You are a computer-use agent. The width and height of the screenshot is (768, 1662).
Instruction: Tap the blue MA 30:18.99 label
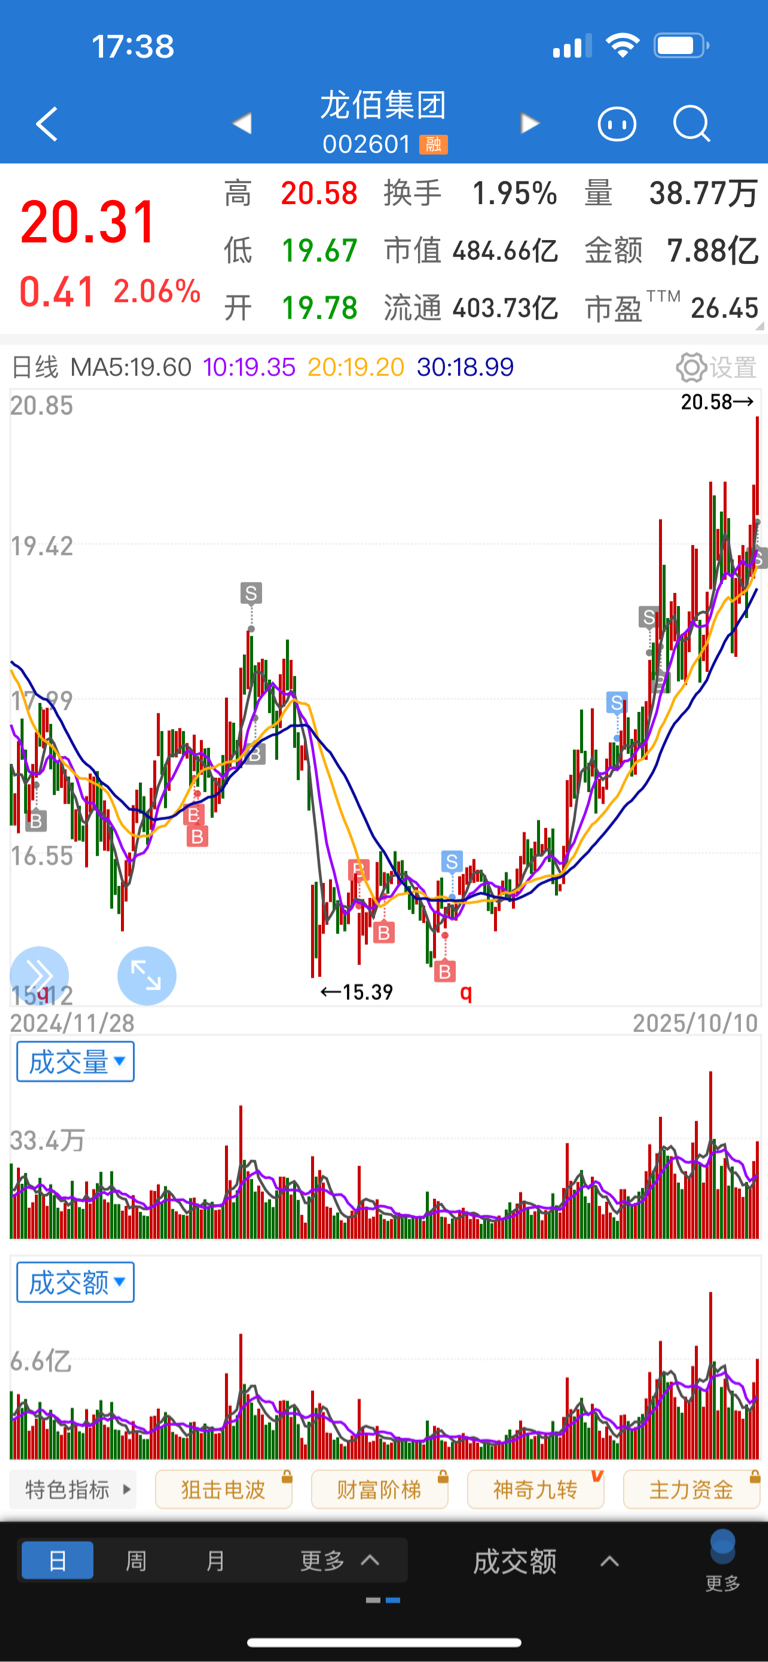click(x=465, y=367)
